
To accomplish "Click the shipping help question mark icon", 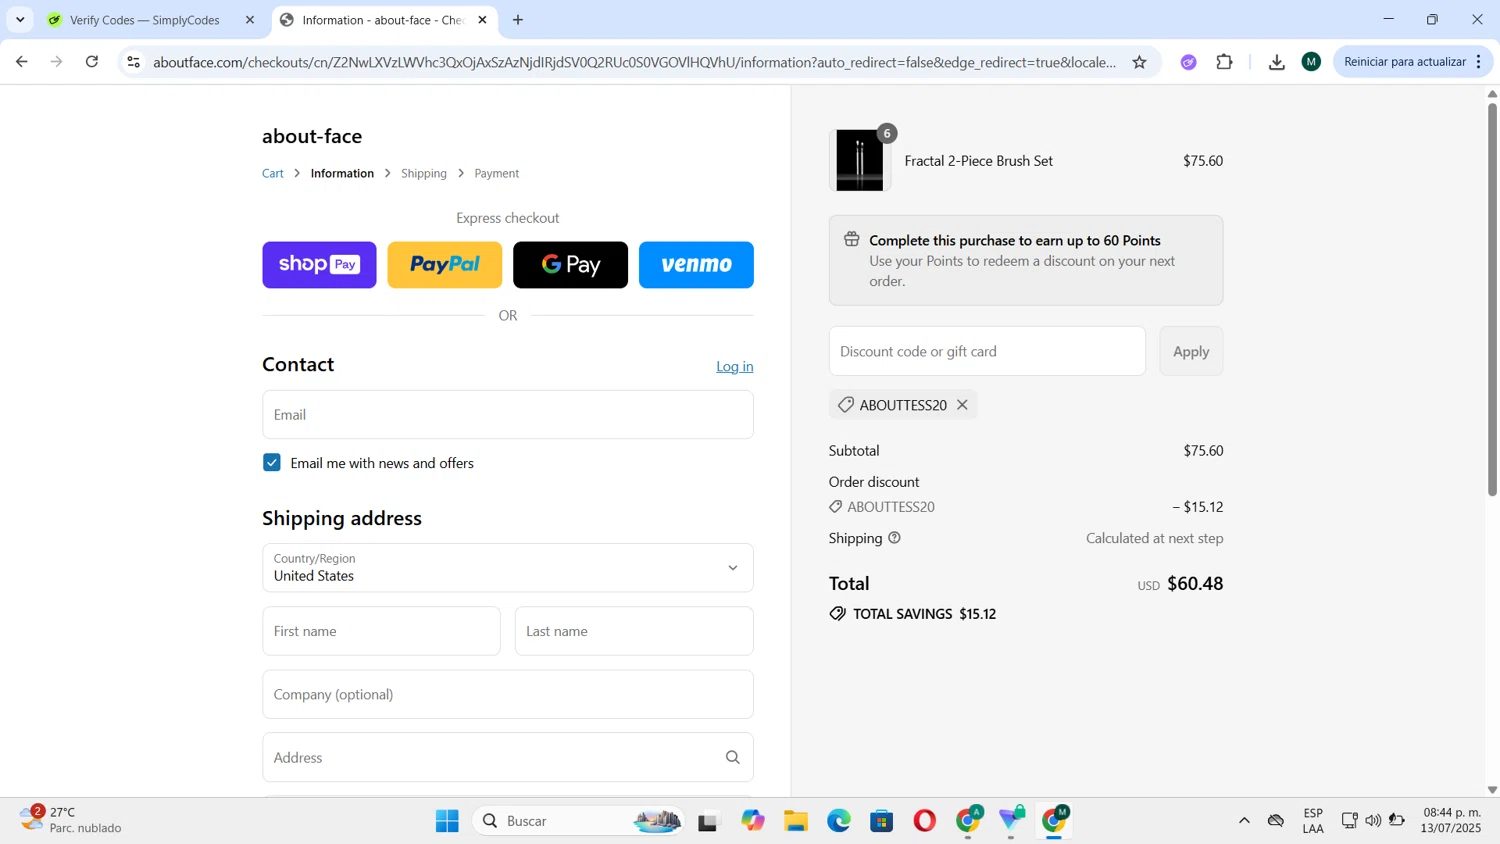I will pyautogui.click(x=894, y=538).
